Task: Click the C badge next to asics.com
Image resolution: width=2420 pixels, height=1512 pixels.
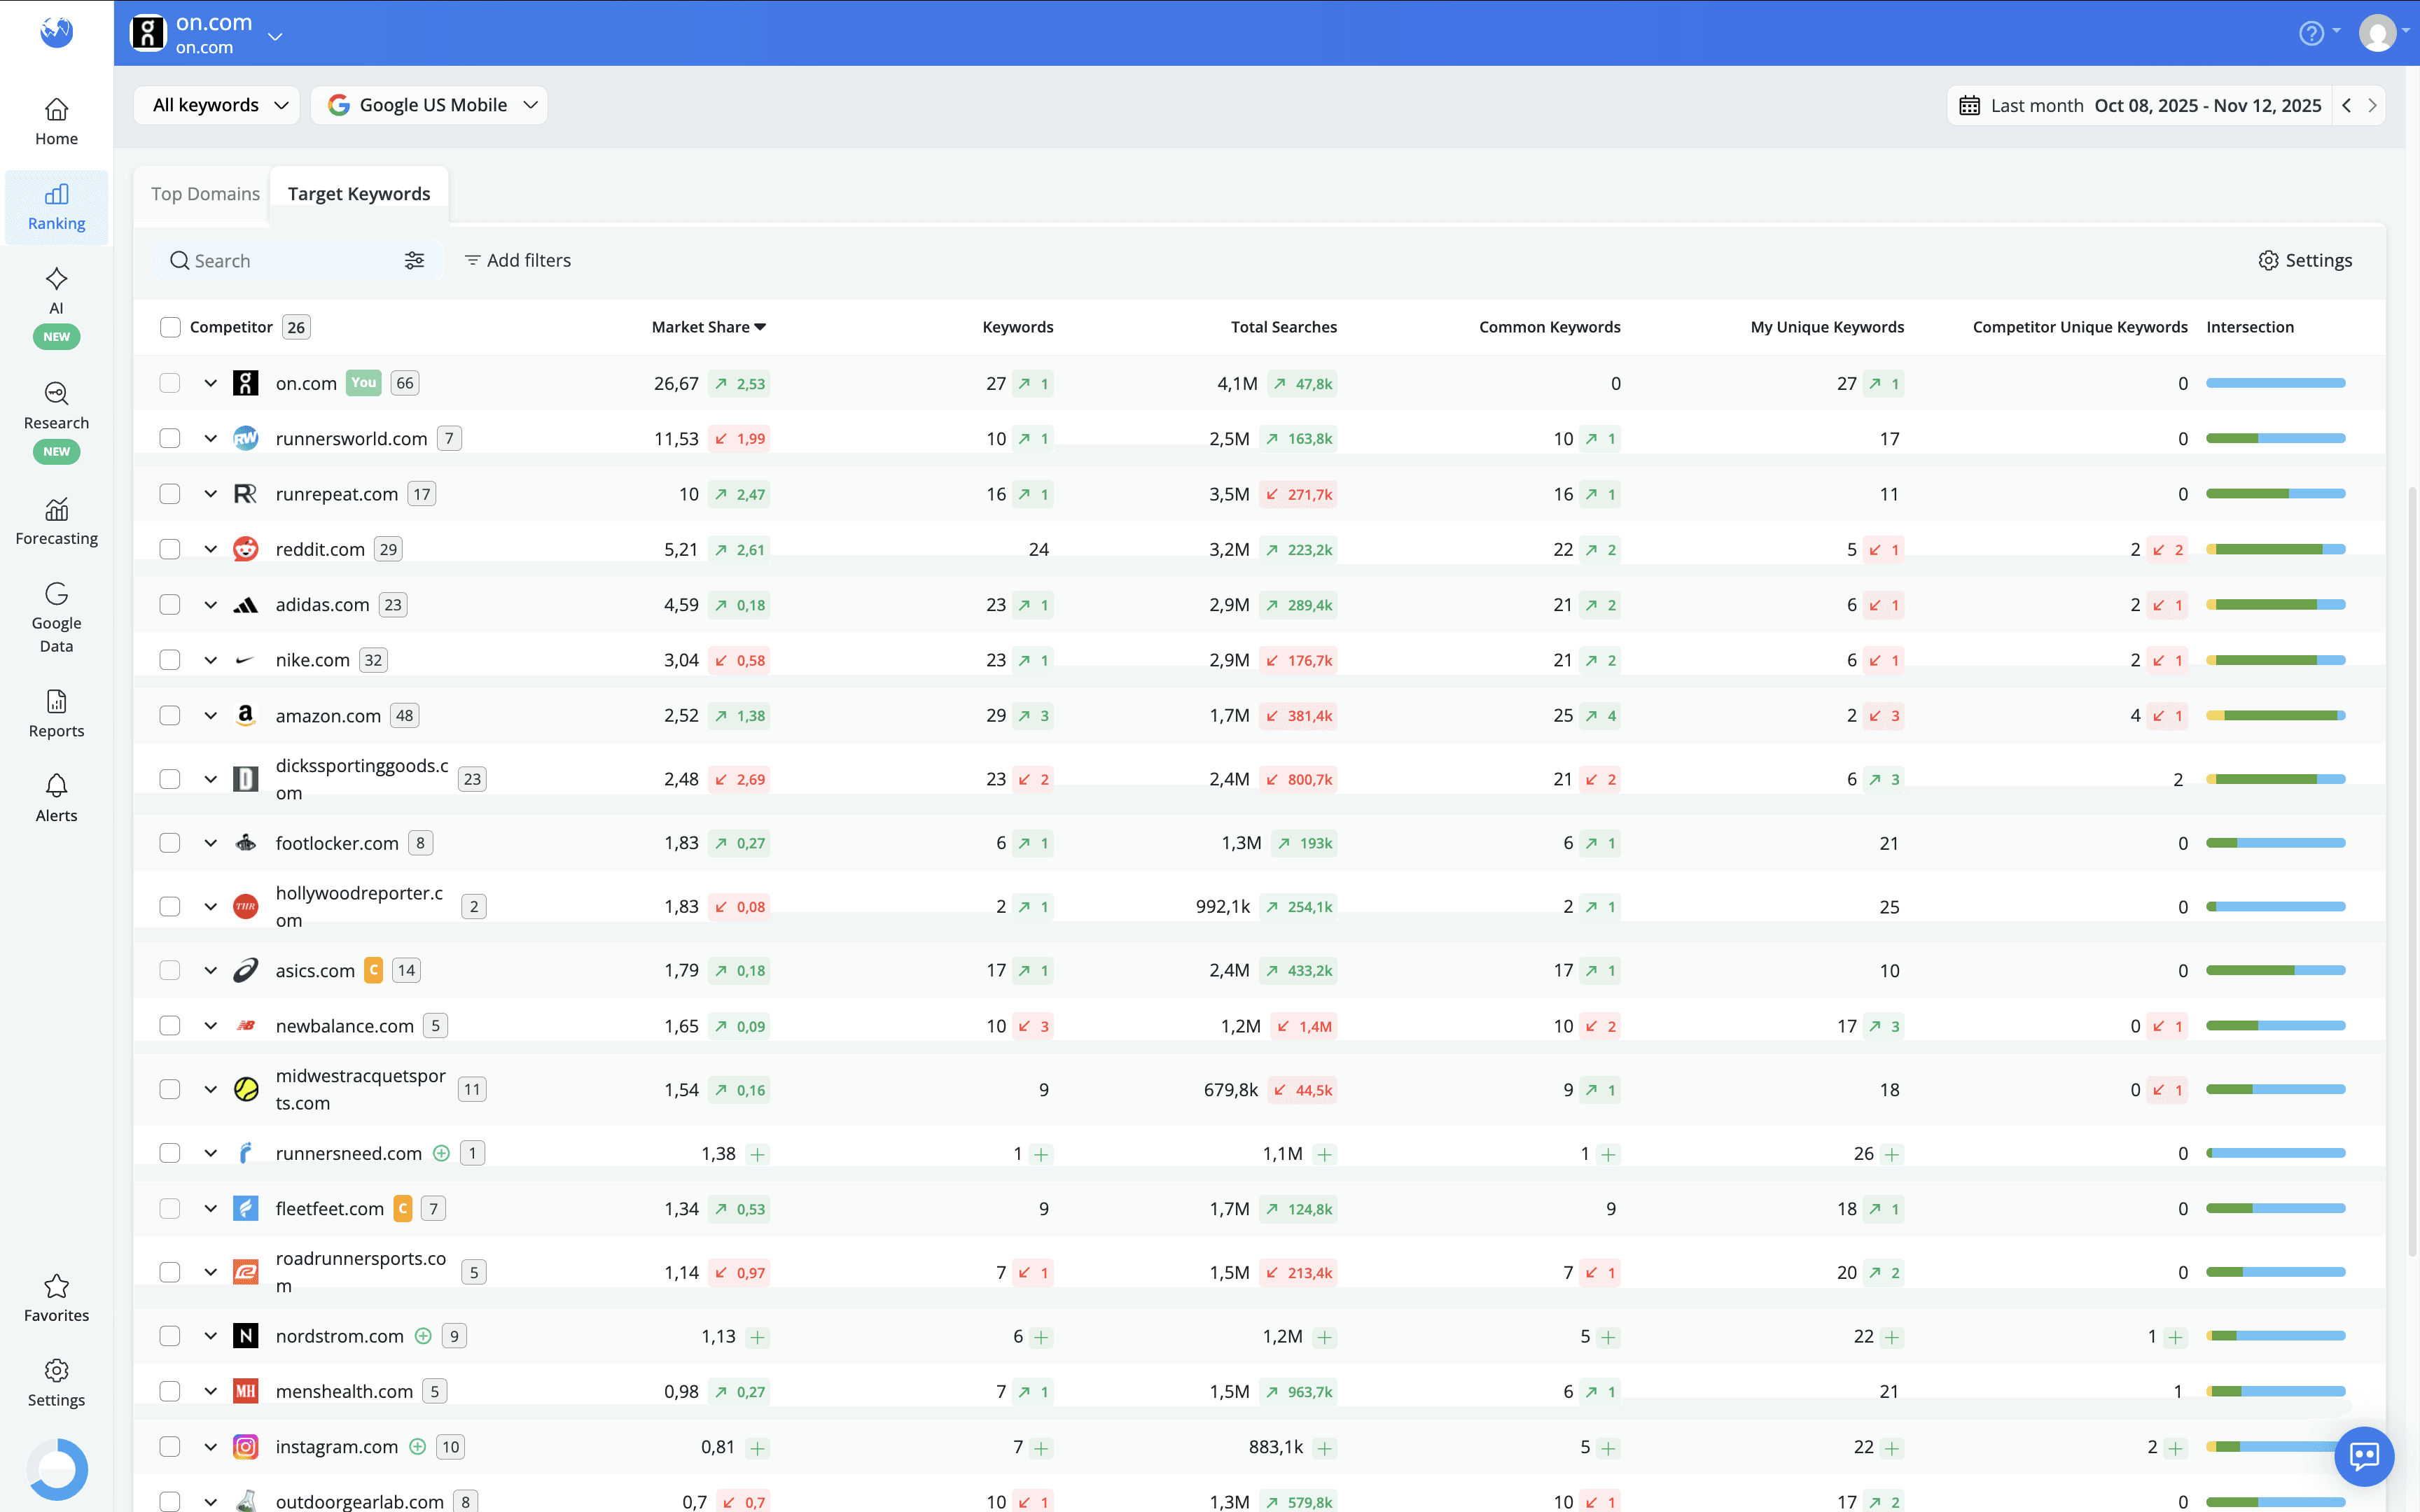Action: click(373, 970)
